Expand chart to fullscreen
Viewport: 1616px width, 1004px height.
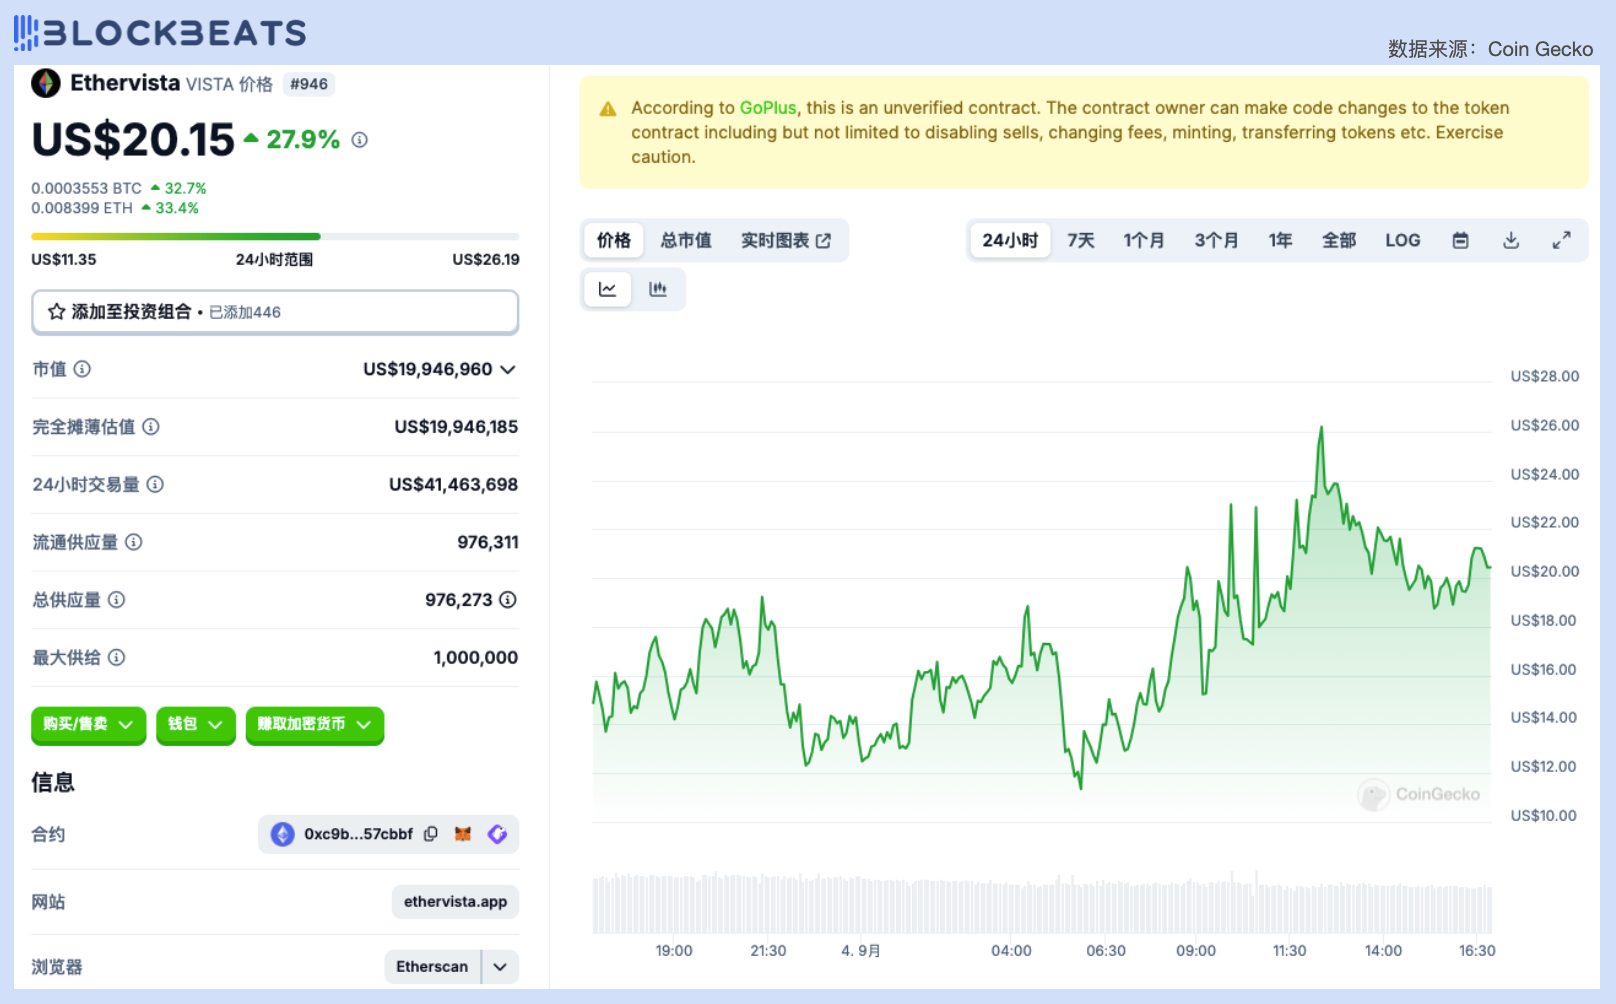[x=1561, y=240]
